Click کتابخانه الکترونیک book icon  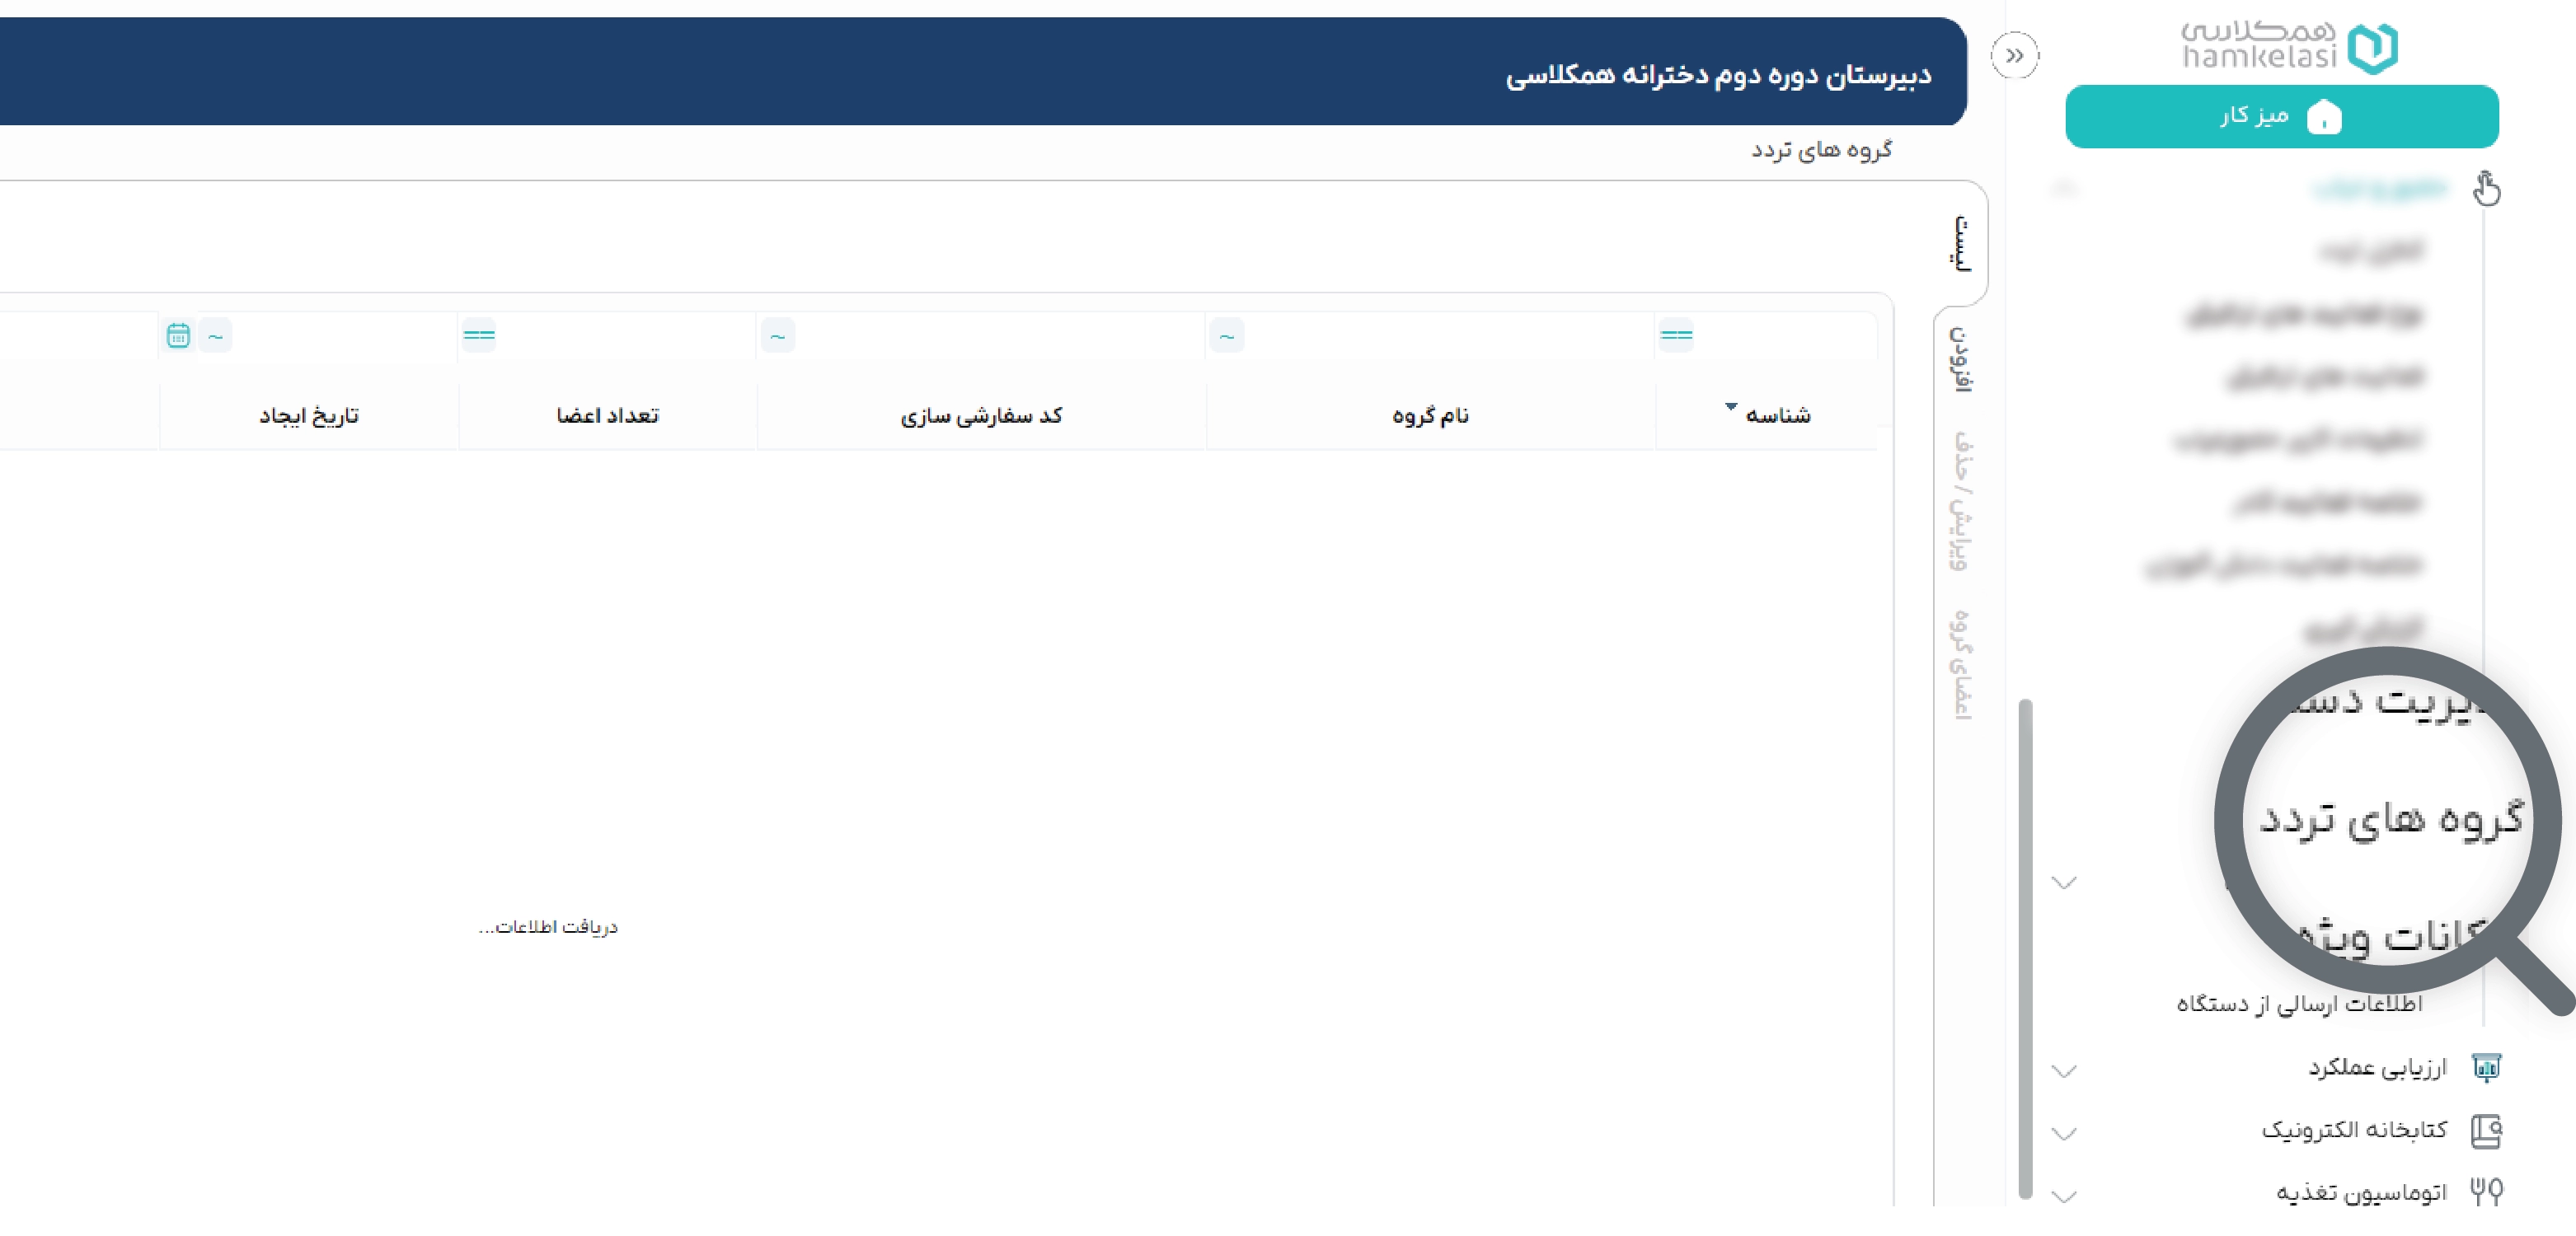(2486, 1131)
